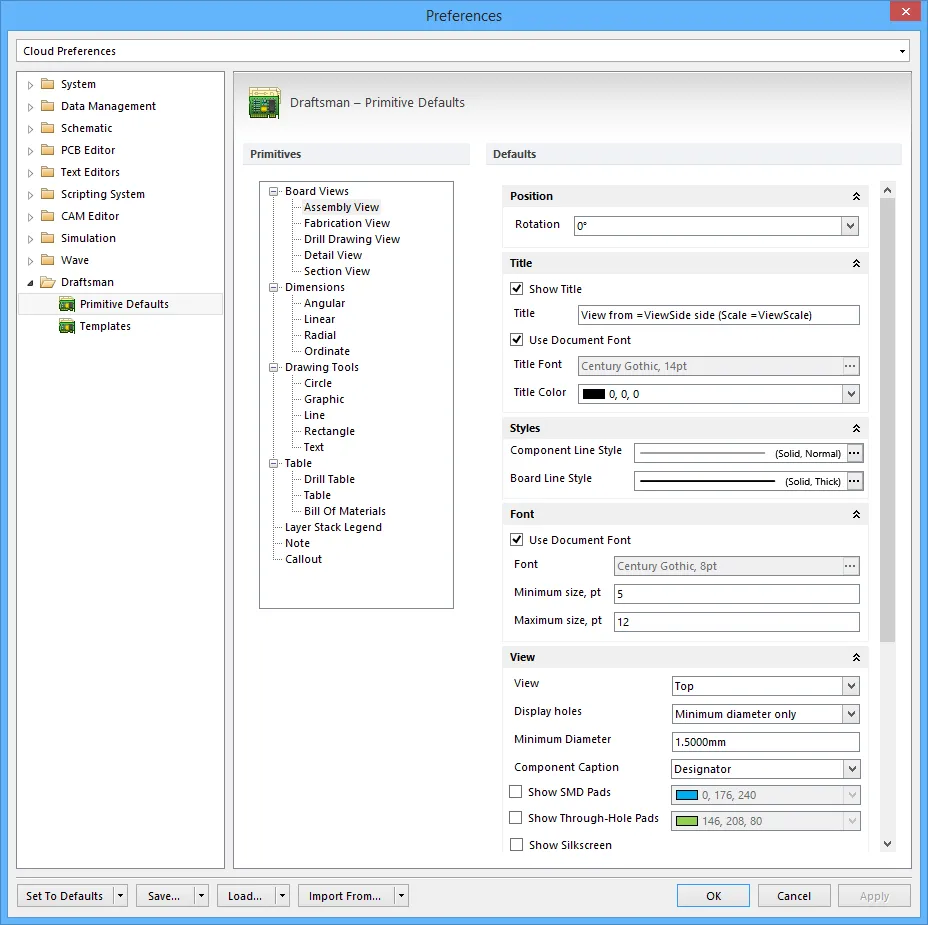The height and width of the screenshot is (925, 928).
Task: Click the Primitive Defaults page icon
Action: tap(67, 304)
